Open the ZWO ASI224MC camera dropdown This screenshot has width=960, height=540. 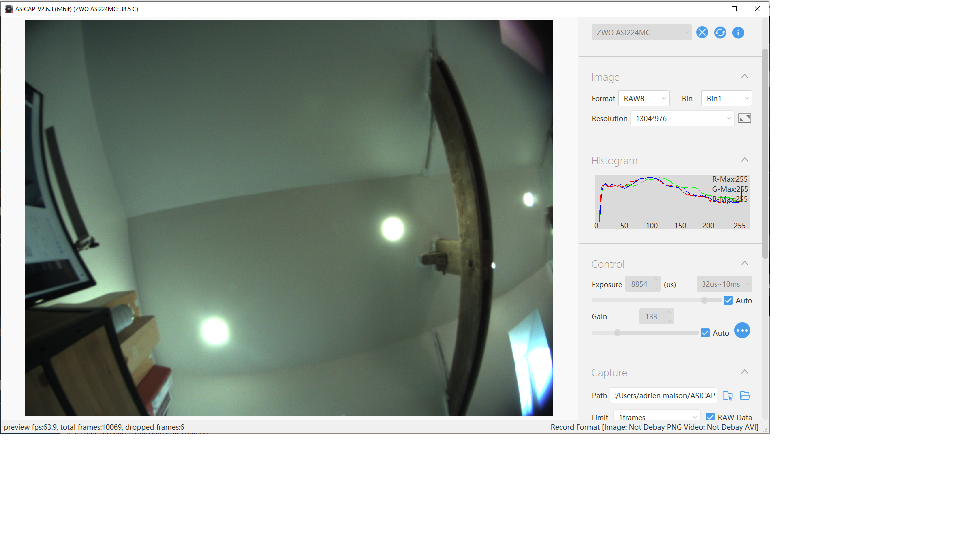(642, 32)
